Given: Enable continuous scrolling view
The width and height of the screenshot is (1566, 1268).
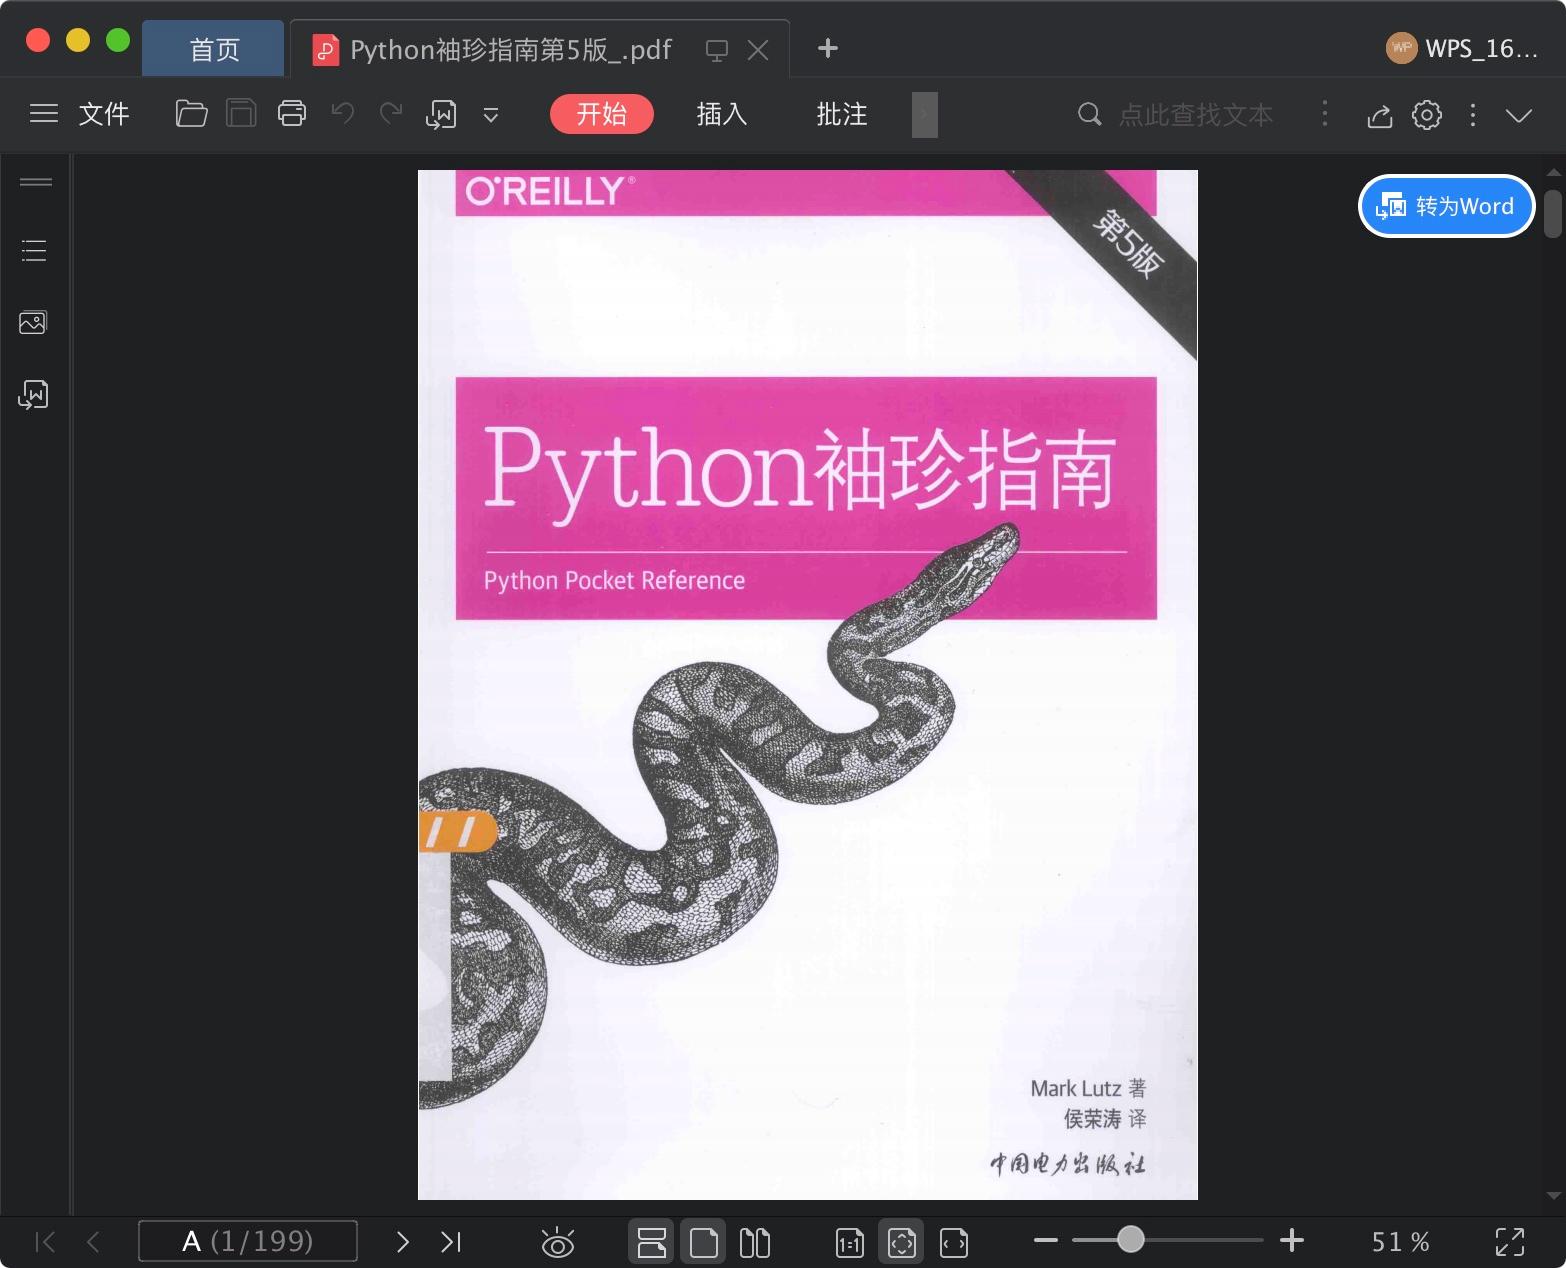Looking at the screenshot, I should [x=652, y=1242].
